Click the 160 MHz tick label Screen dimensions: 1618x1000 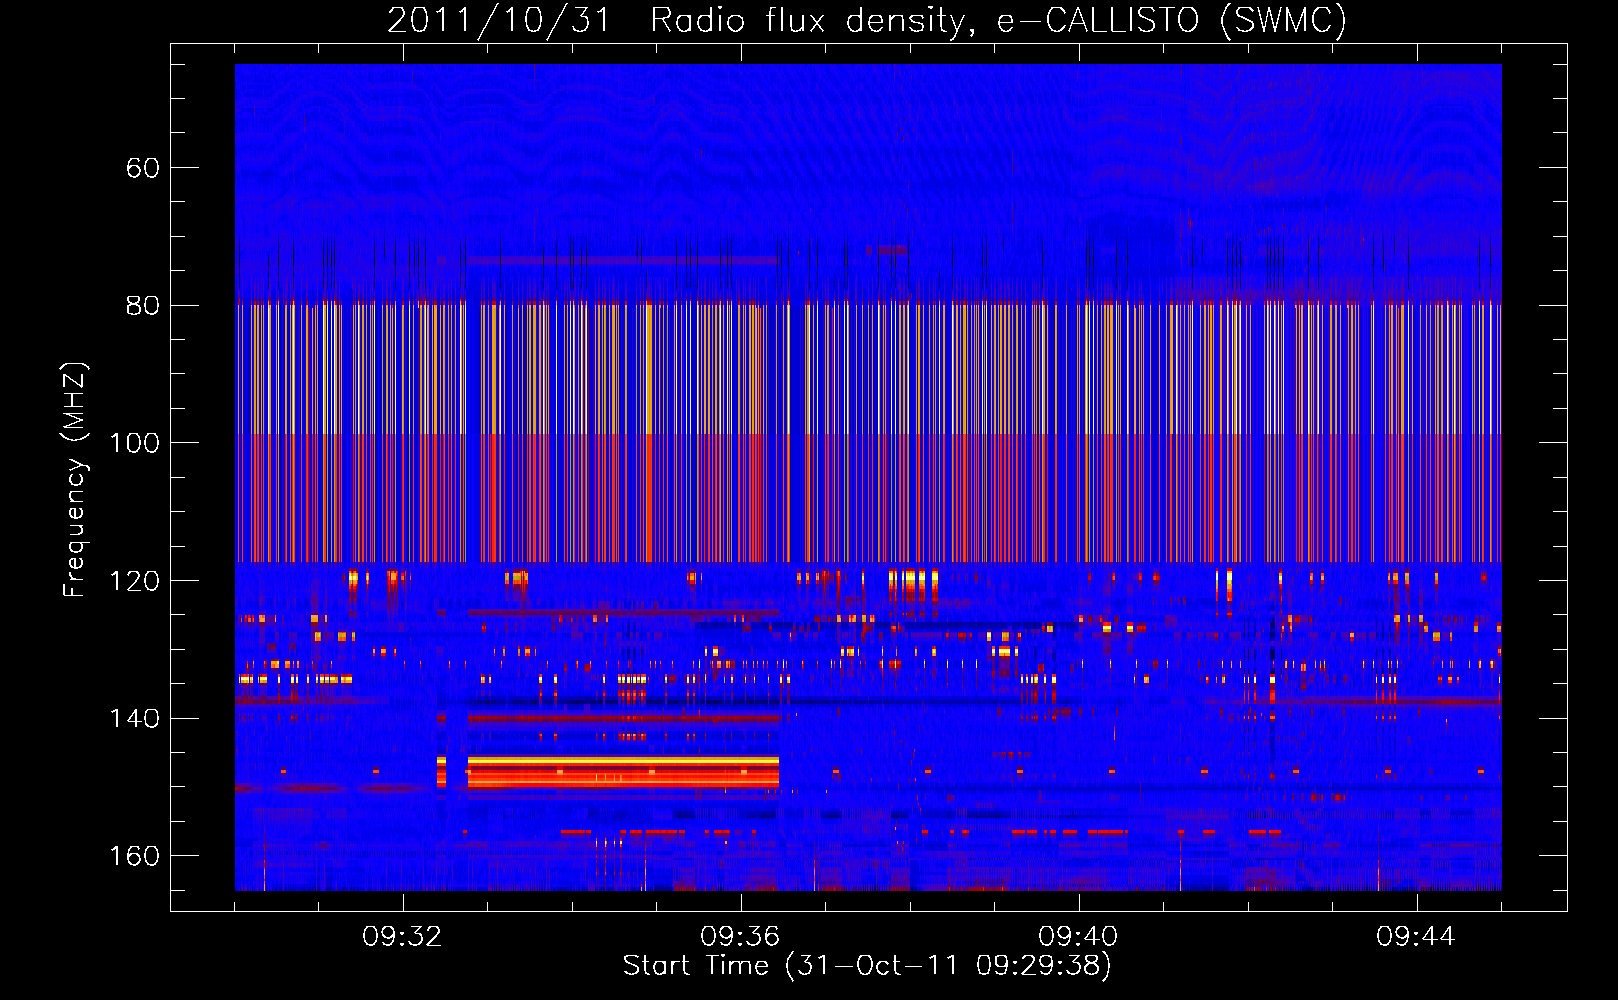pos(134,857)
